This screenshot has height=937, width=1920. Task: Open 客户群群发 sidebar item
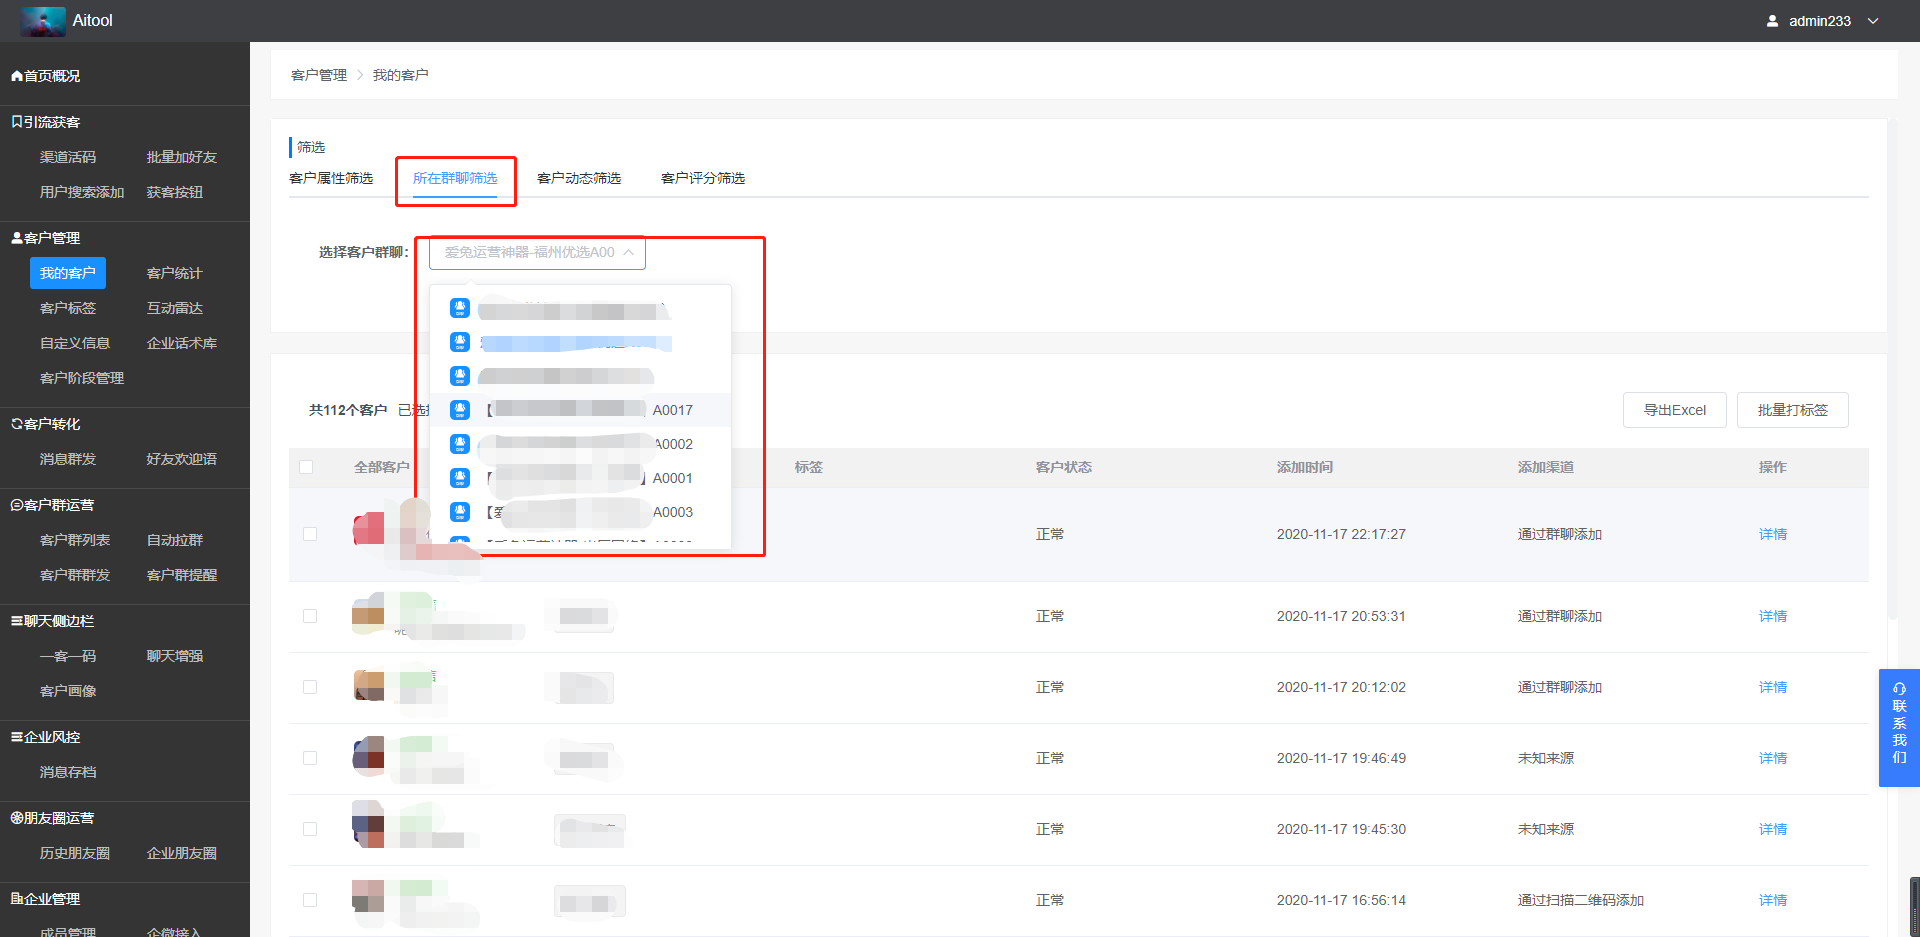pos(75,575)
